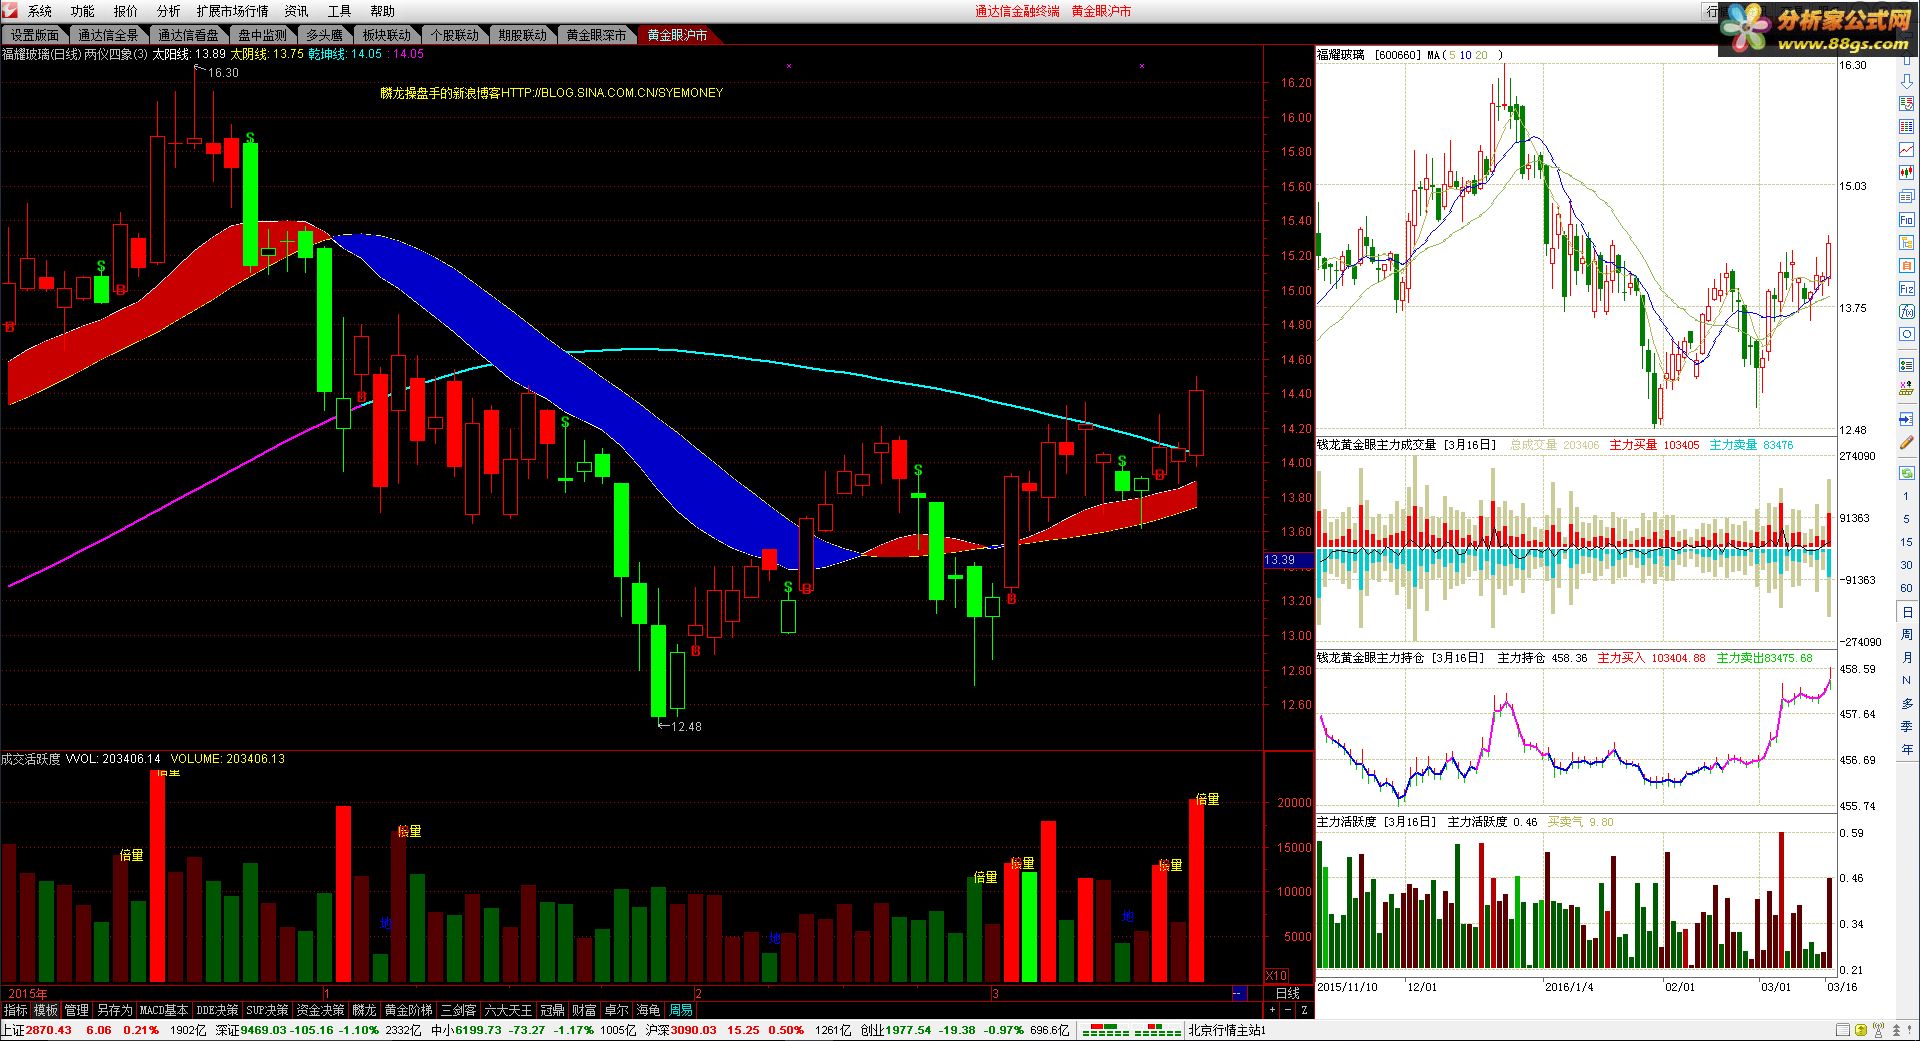Open the quote list sidebar icon
Screen dimensions: 1920x1041
point(1906,104)
